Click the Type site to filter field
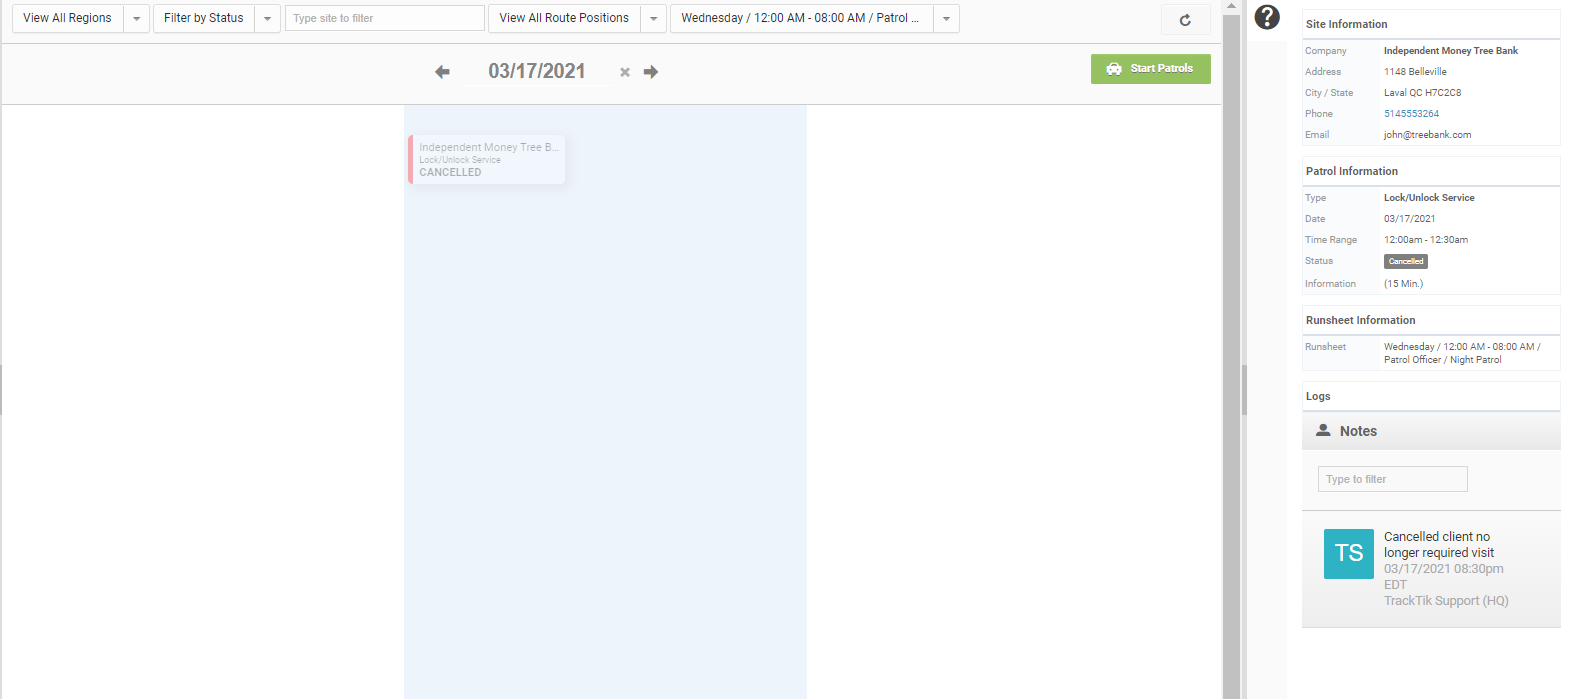 [x=385, y=19]
